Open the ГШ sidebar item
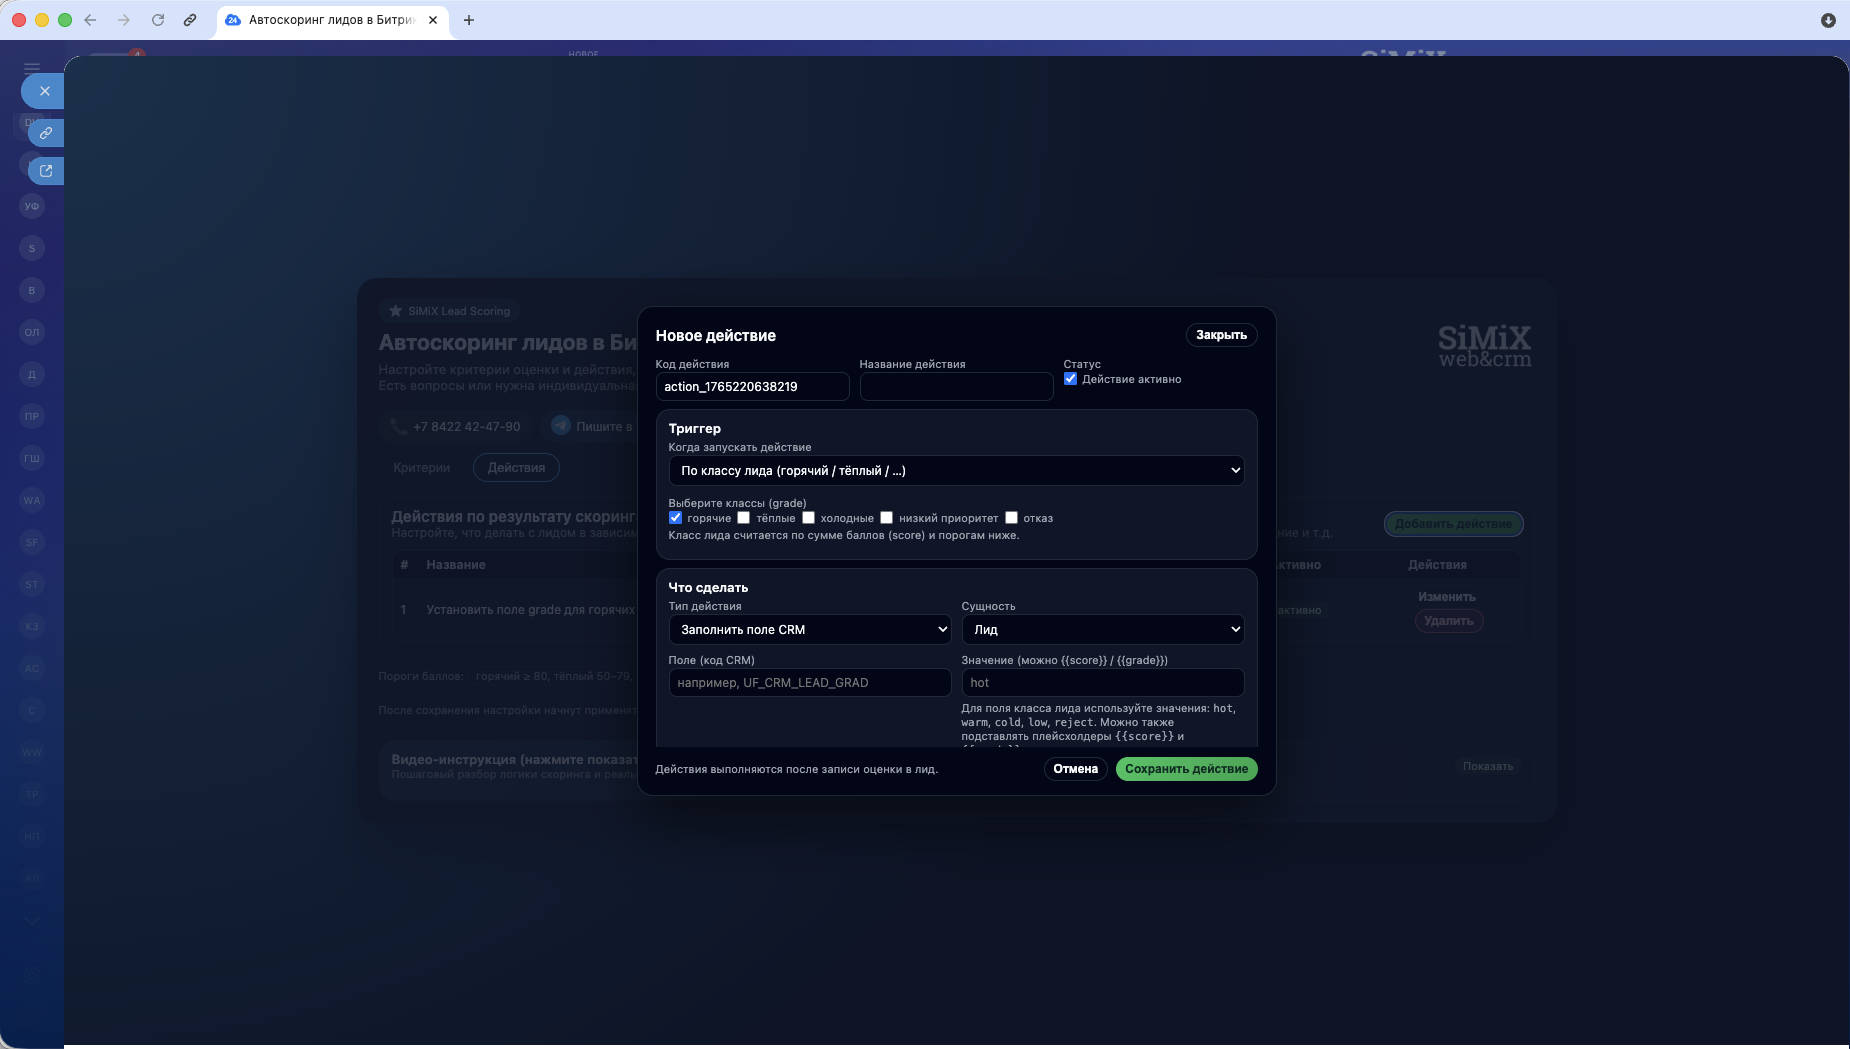 pos(32,459)
